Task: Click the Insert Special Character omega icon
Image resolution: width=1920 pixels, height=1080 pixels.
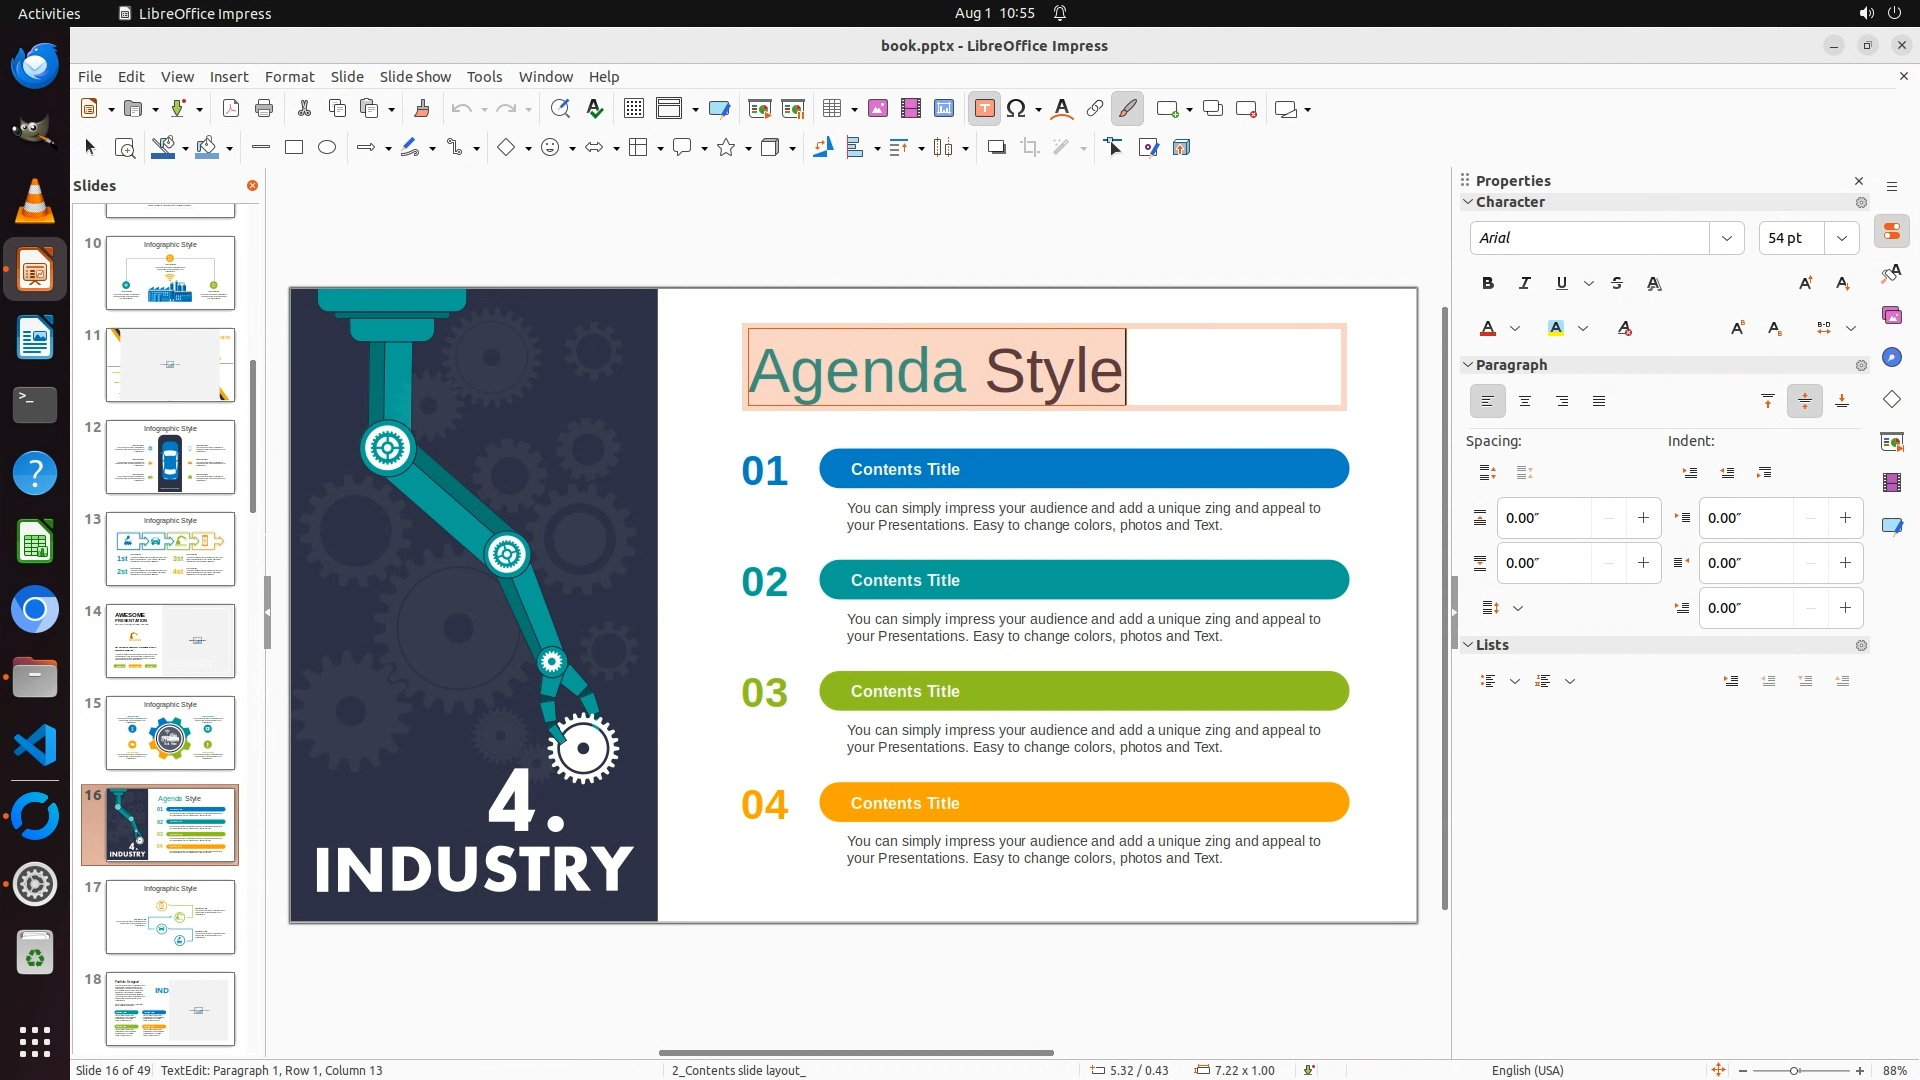Action: coord(1016,109)
